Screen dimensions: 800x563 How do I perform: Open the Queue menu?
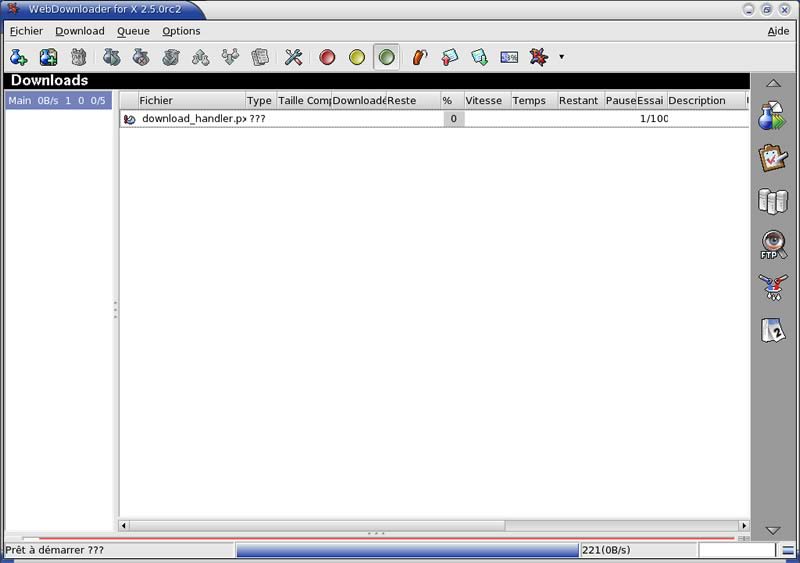tap(133, 31)
